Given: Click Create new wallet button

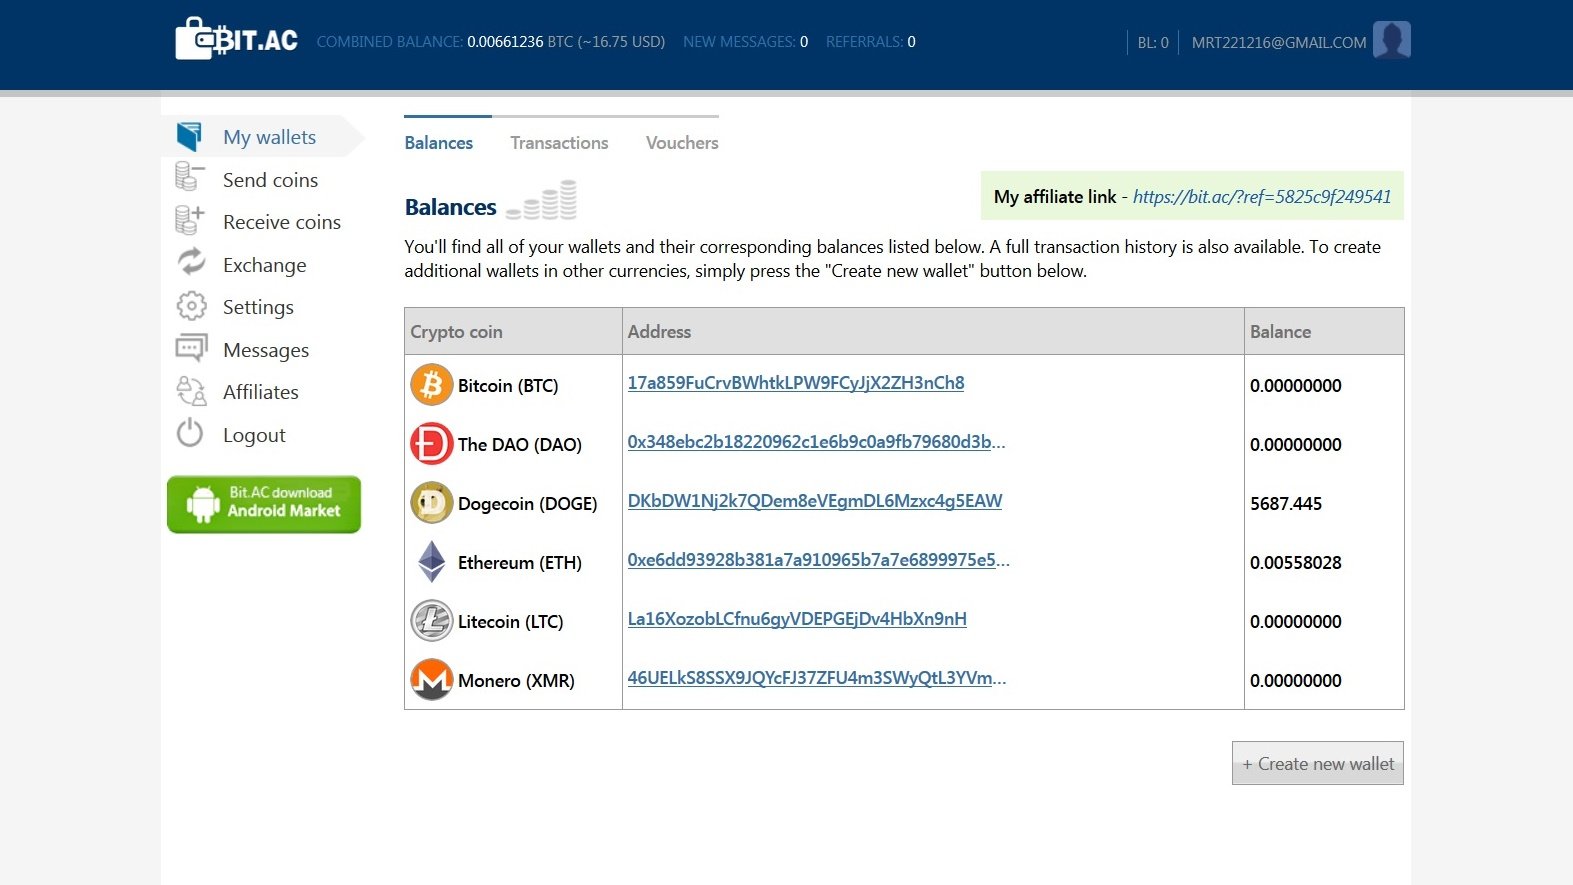Looking at the screenshot, I should pos(1318,763).
